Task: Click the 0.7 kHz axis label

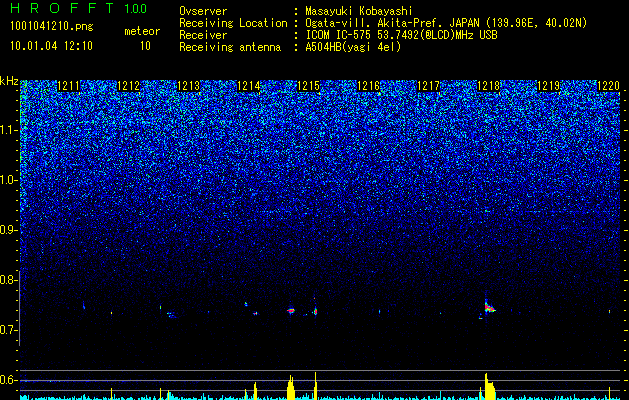Action: coord(9,330)
